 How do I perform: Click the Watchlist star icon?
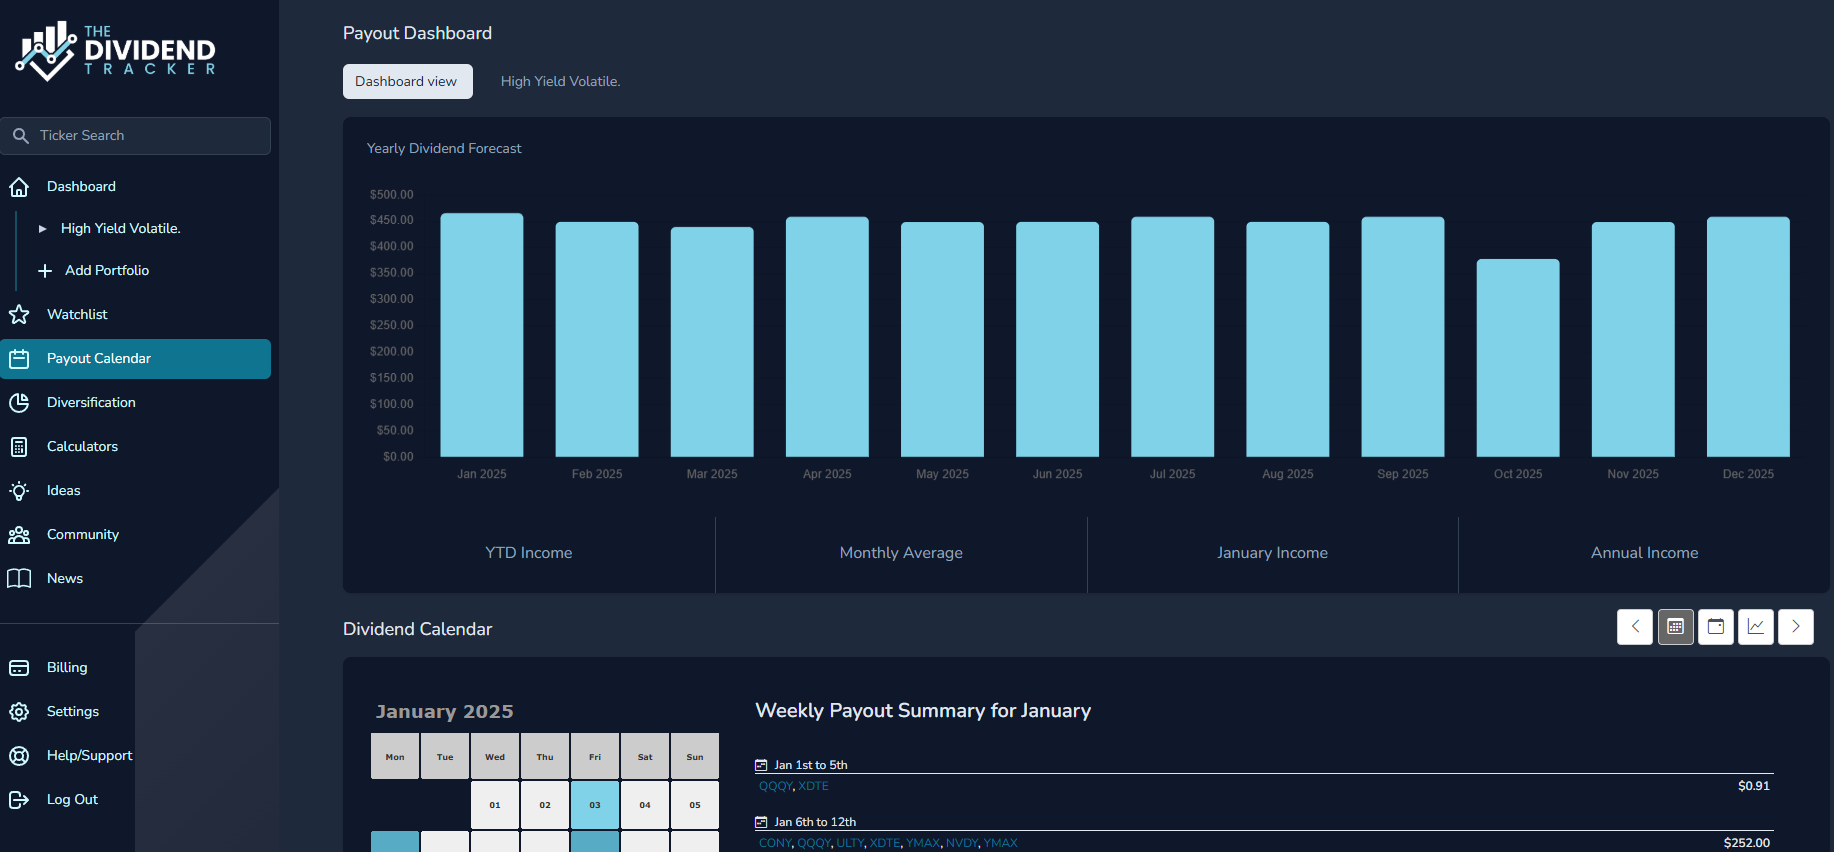pos(19,315)
